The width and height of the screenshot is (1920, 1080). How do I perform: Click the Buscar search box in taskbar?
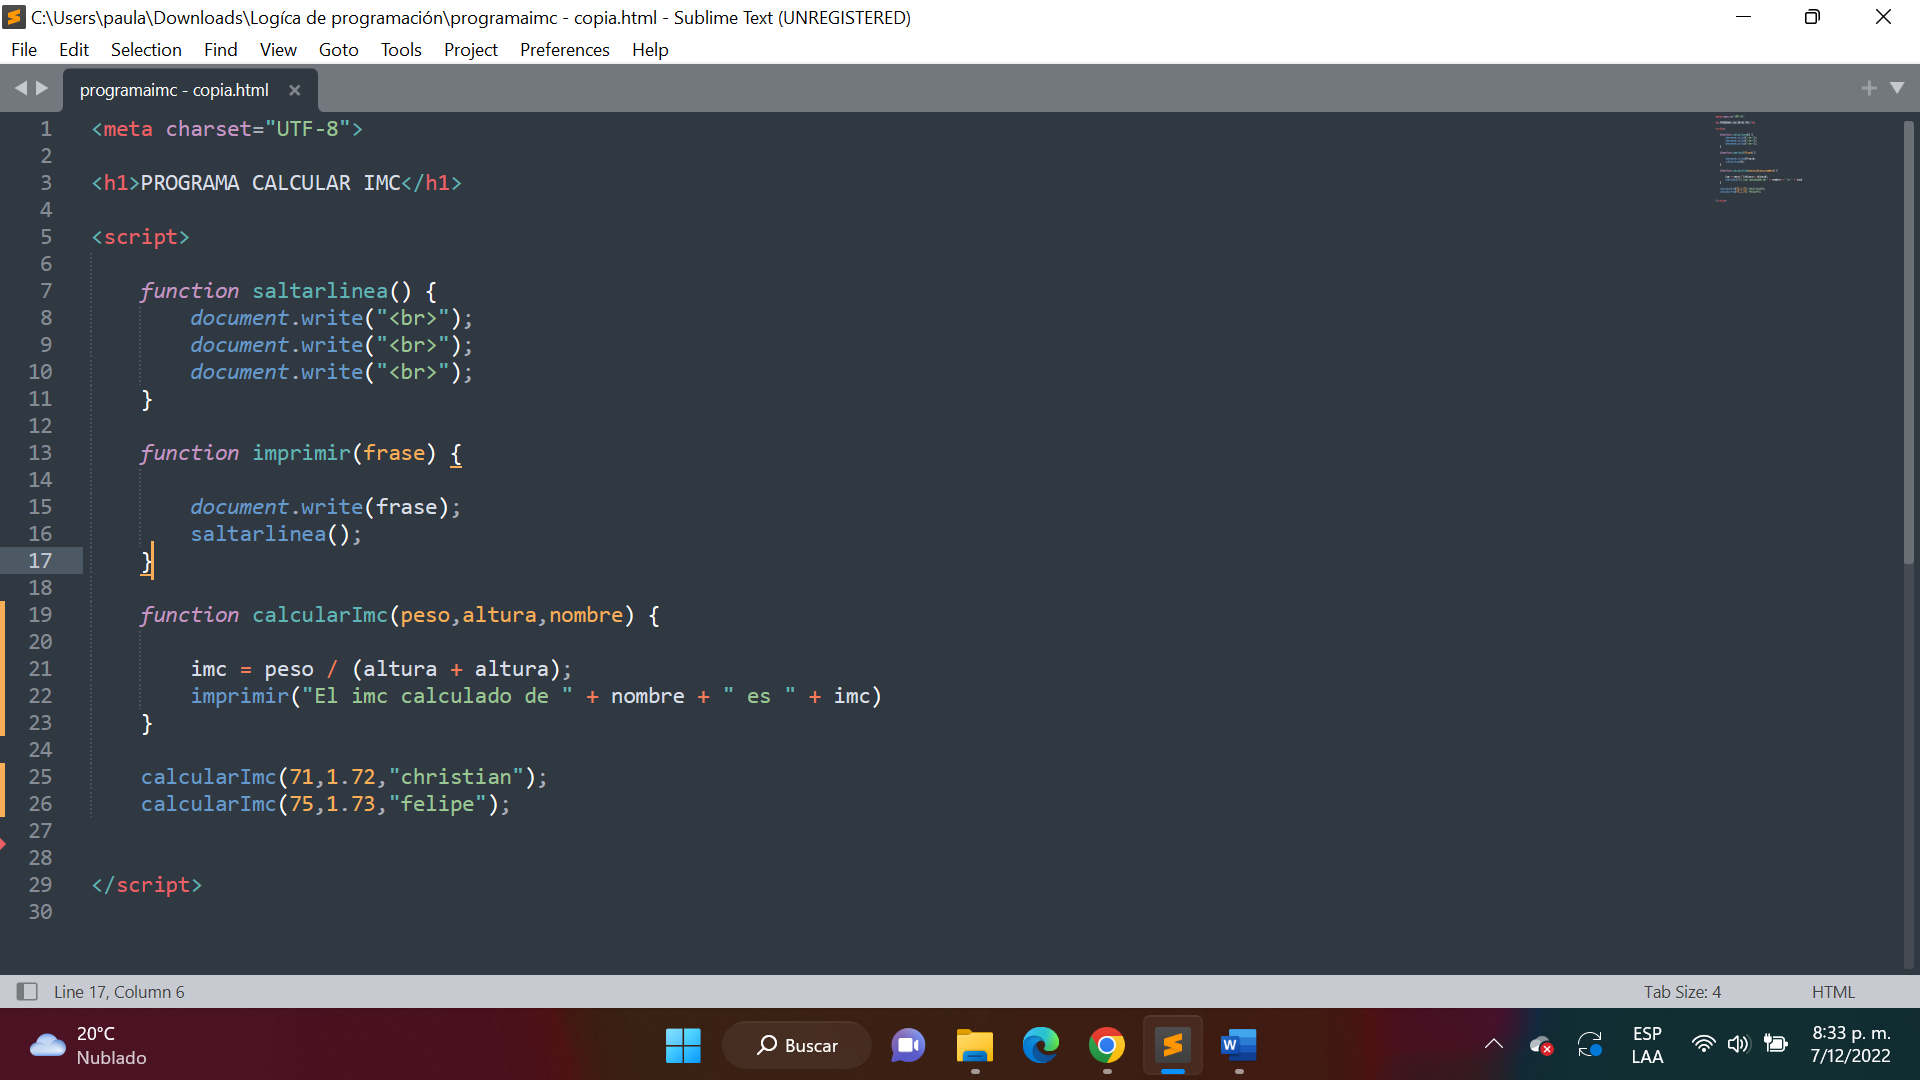(x=797, y=1045)
